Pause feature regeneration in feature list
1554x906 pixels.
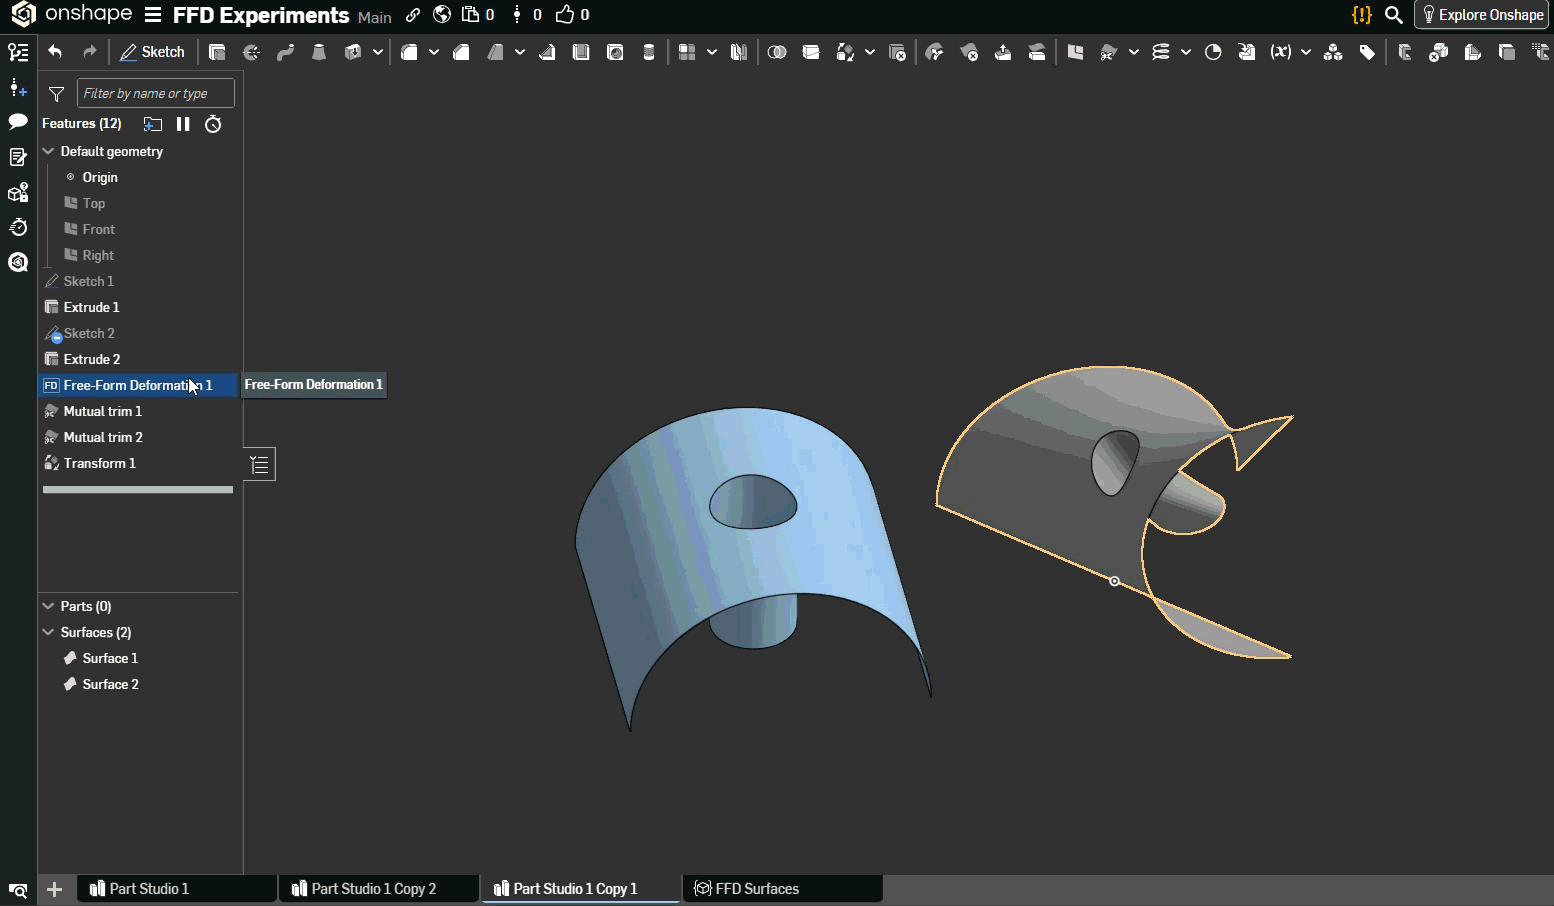pyautogui.click(x=183, y=124)
